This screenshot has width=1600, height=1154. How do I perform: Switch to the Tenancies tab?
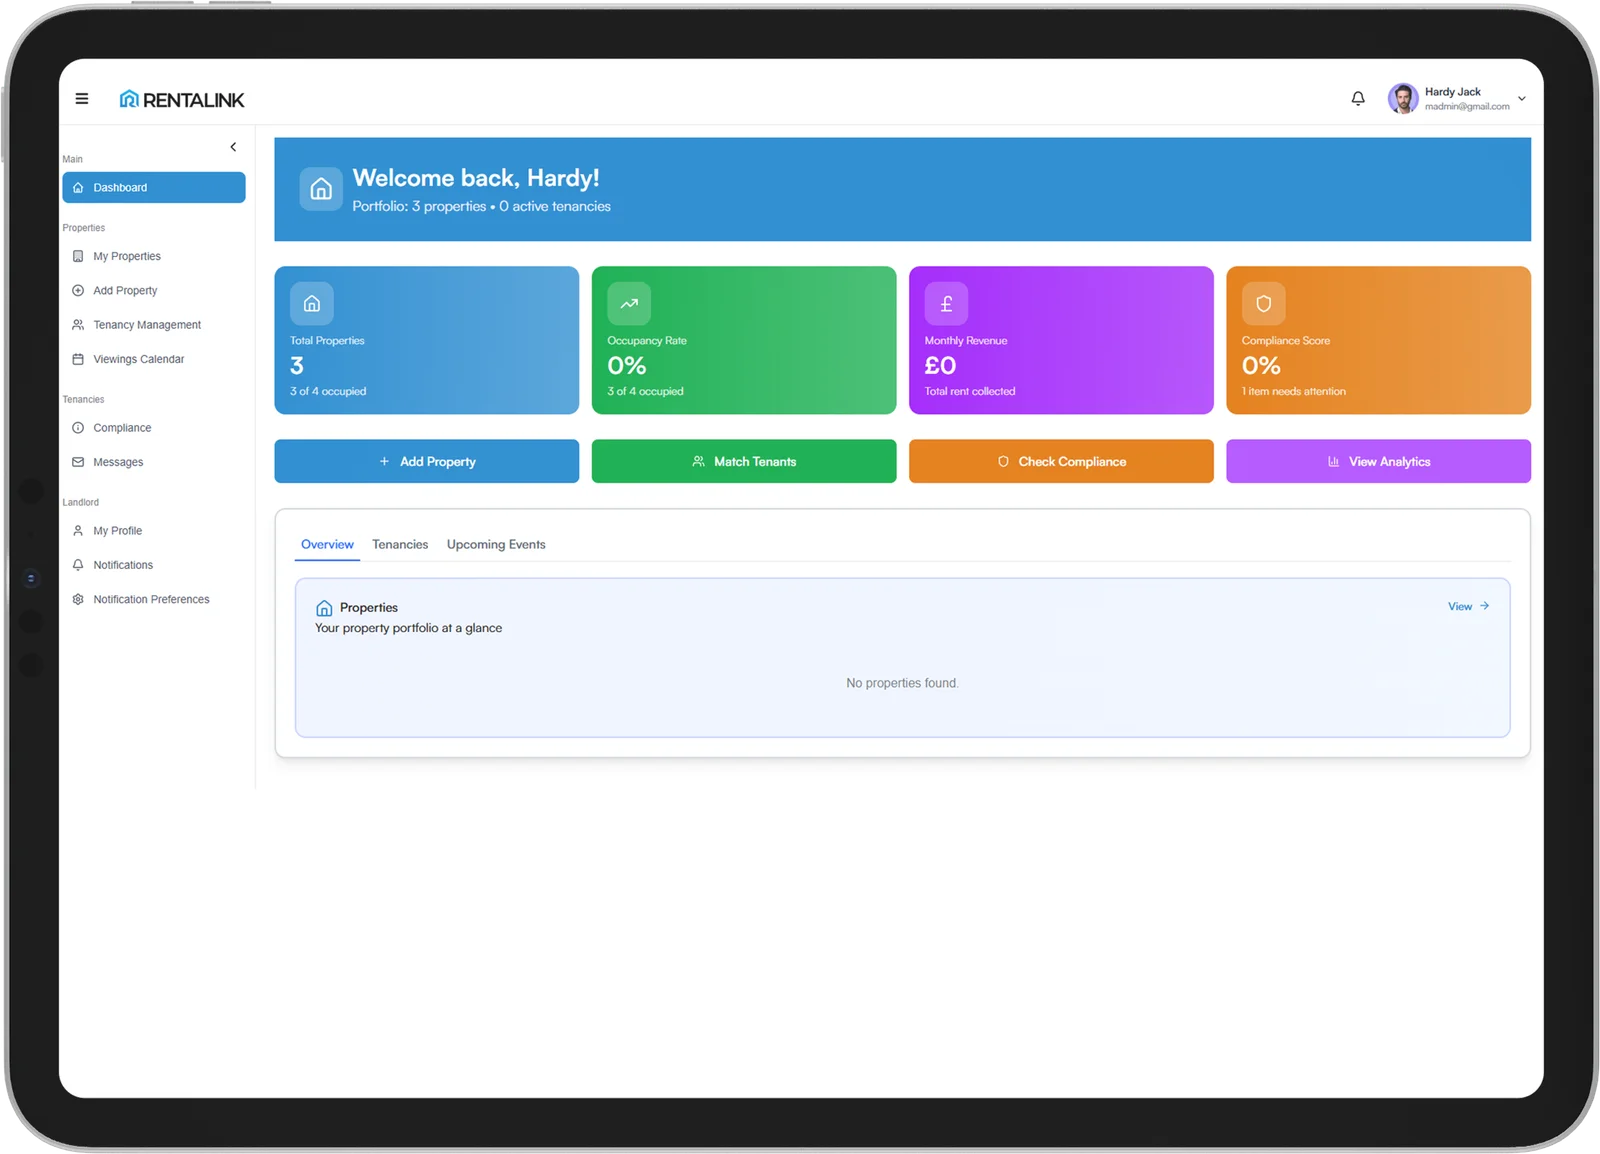point(400,545)
